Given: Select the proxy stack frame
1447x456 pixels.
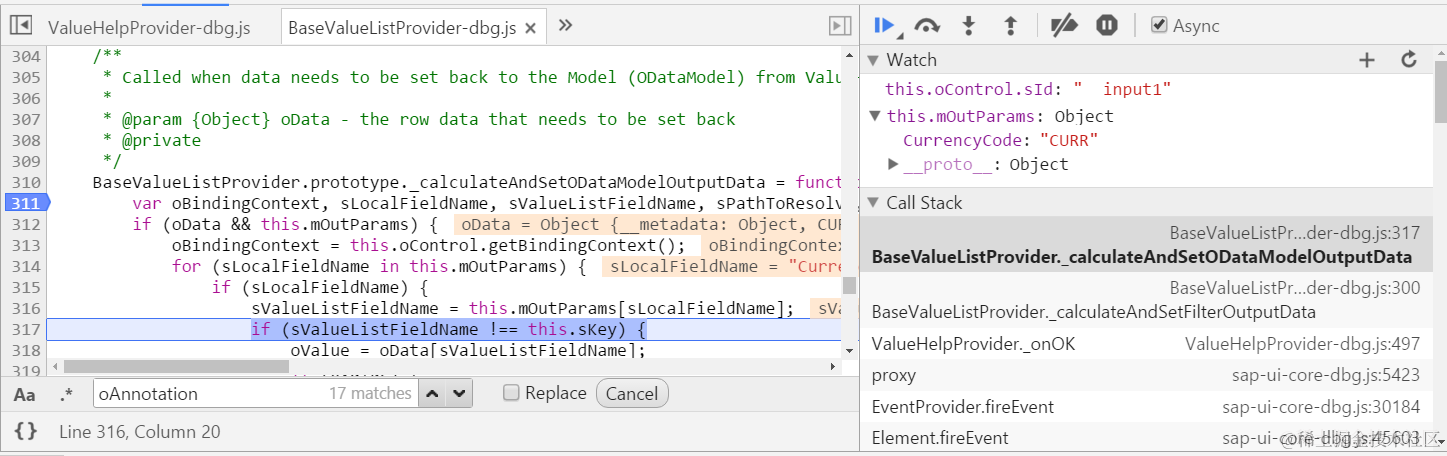Looking at the screenshot, I should click(x=1146, y=376).
